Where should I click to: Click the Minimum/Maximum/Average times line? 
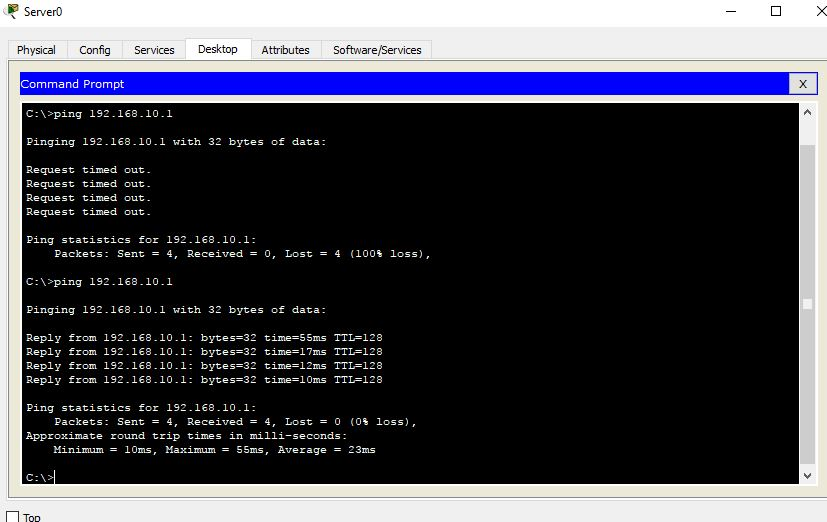215,450
